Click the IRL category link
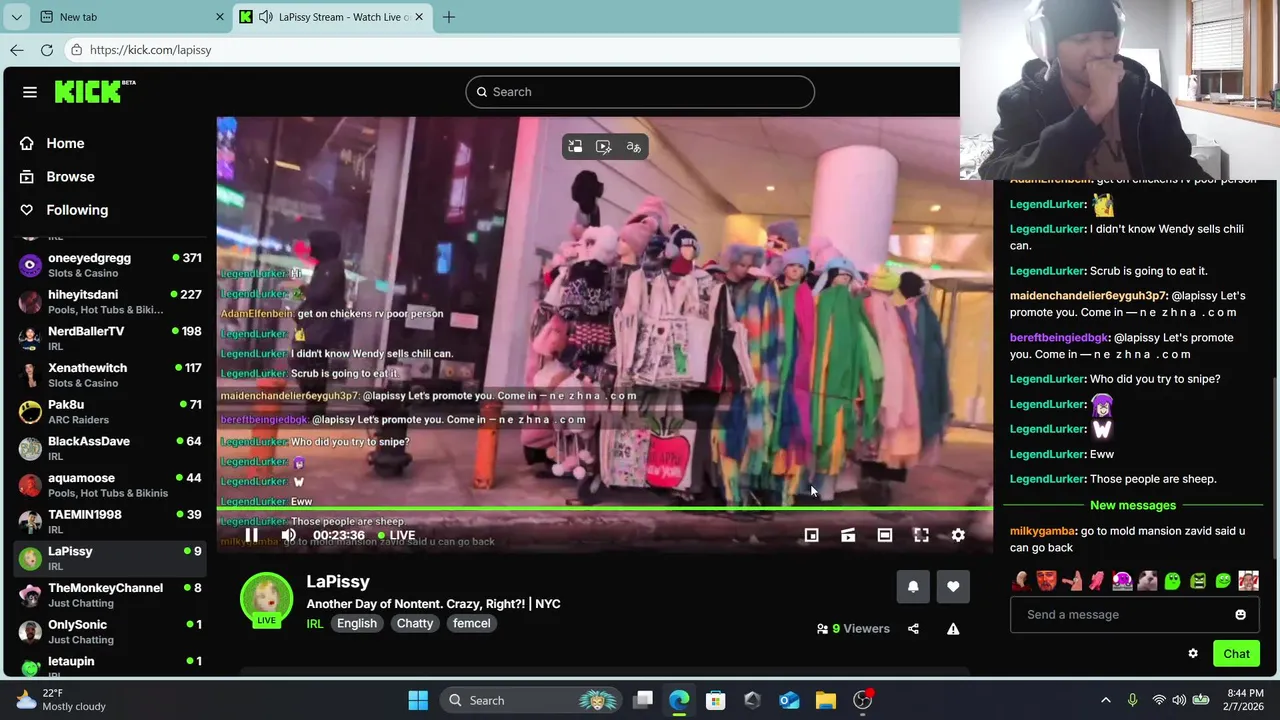The image size is (1280, 720). click(314, 624)
